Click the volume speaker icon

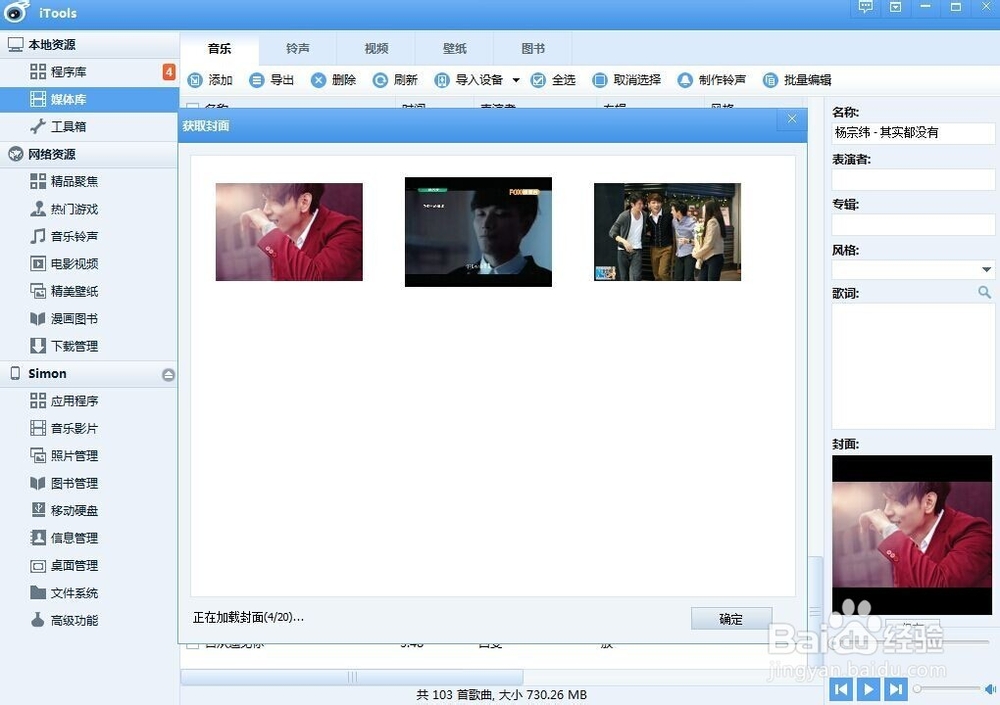990,689
